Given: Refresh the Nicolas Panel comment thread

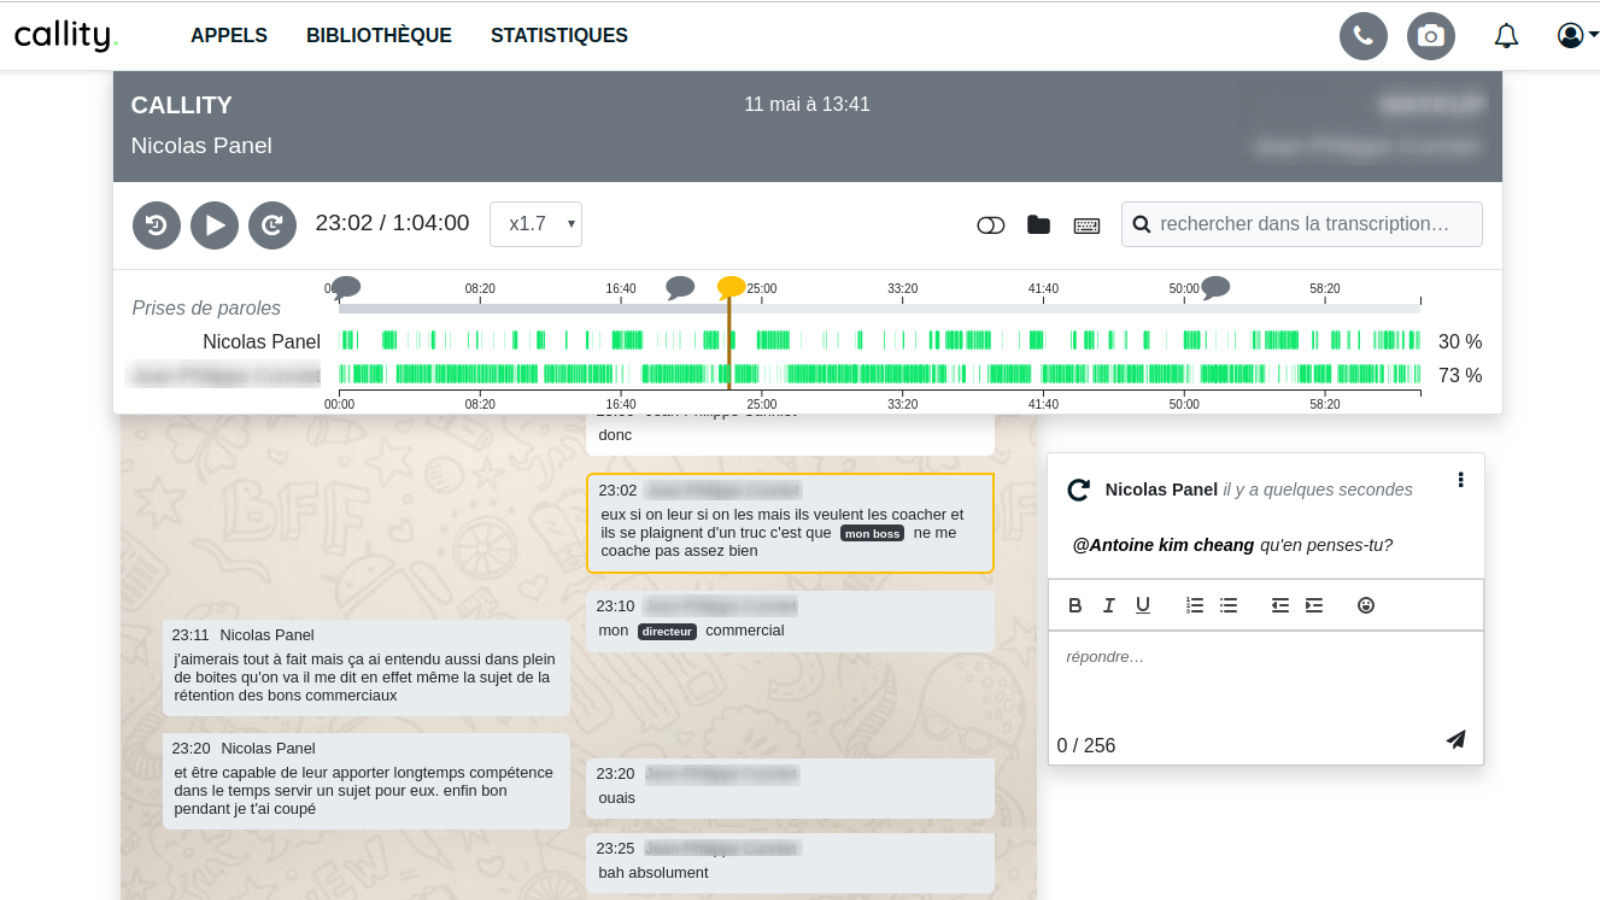Looking at the screenshot, I should [x=1078, y=490].
